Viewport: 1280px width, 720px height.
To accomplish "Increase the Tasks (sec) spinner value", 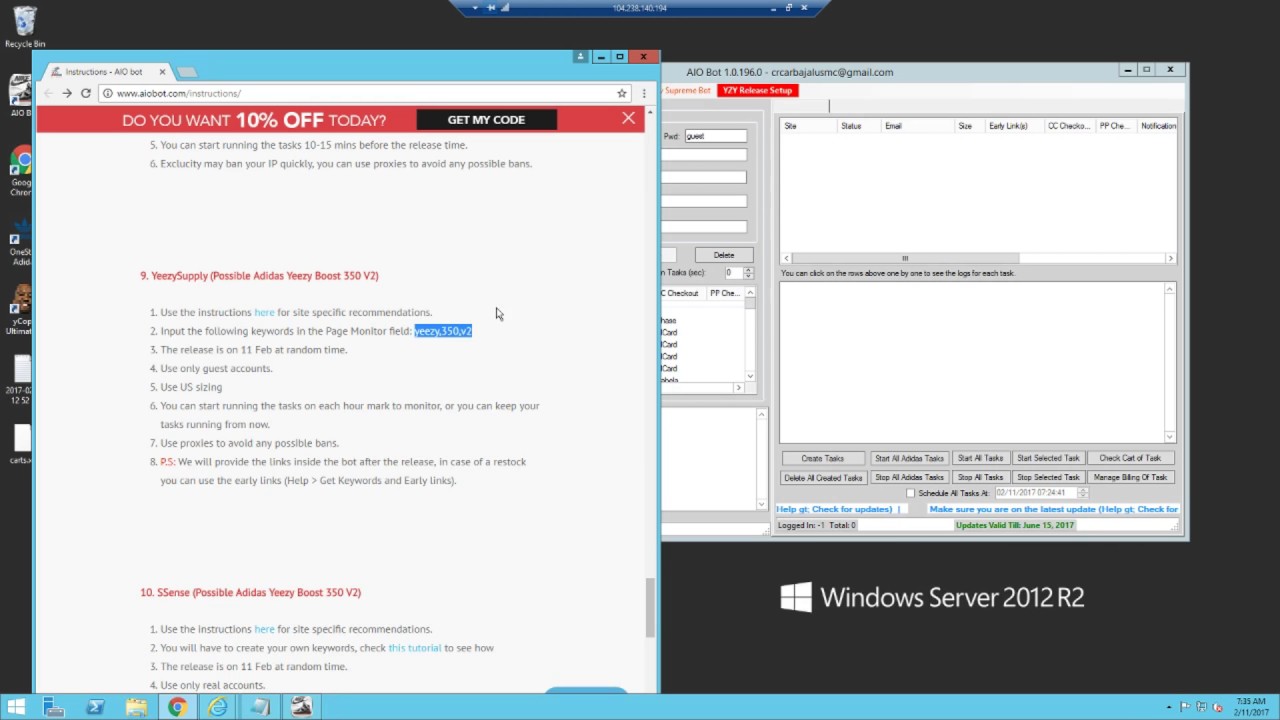I will [749, 270].
